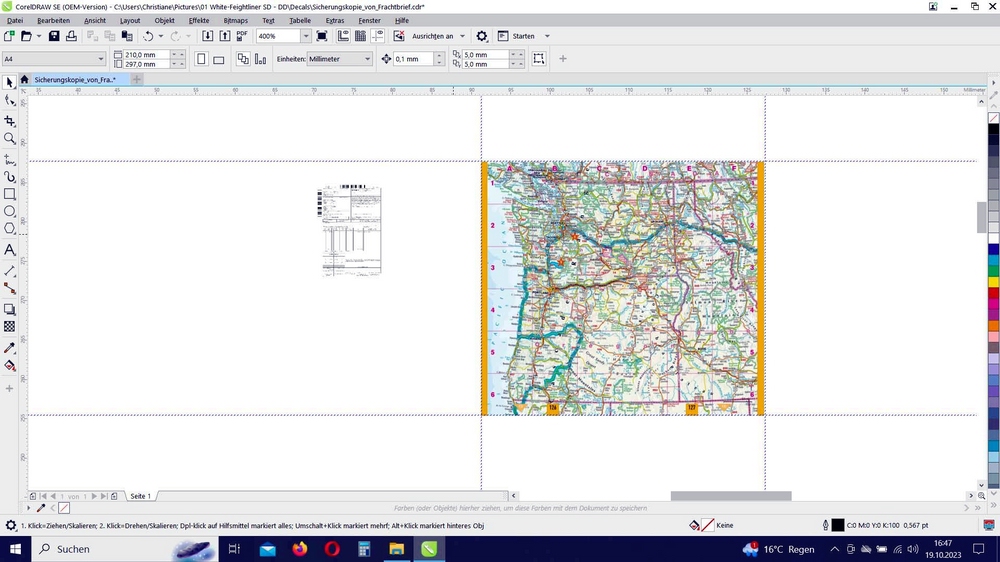Toggle the grid display button

click(x=360, y=36)
